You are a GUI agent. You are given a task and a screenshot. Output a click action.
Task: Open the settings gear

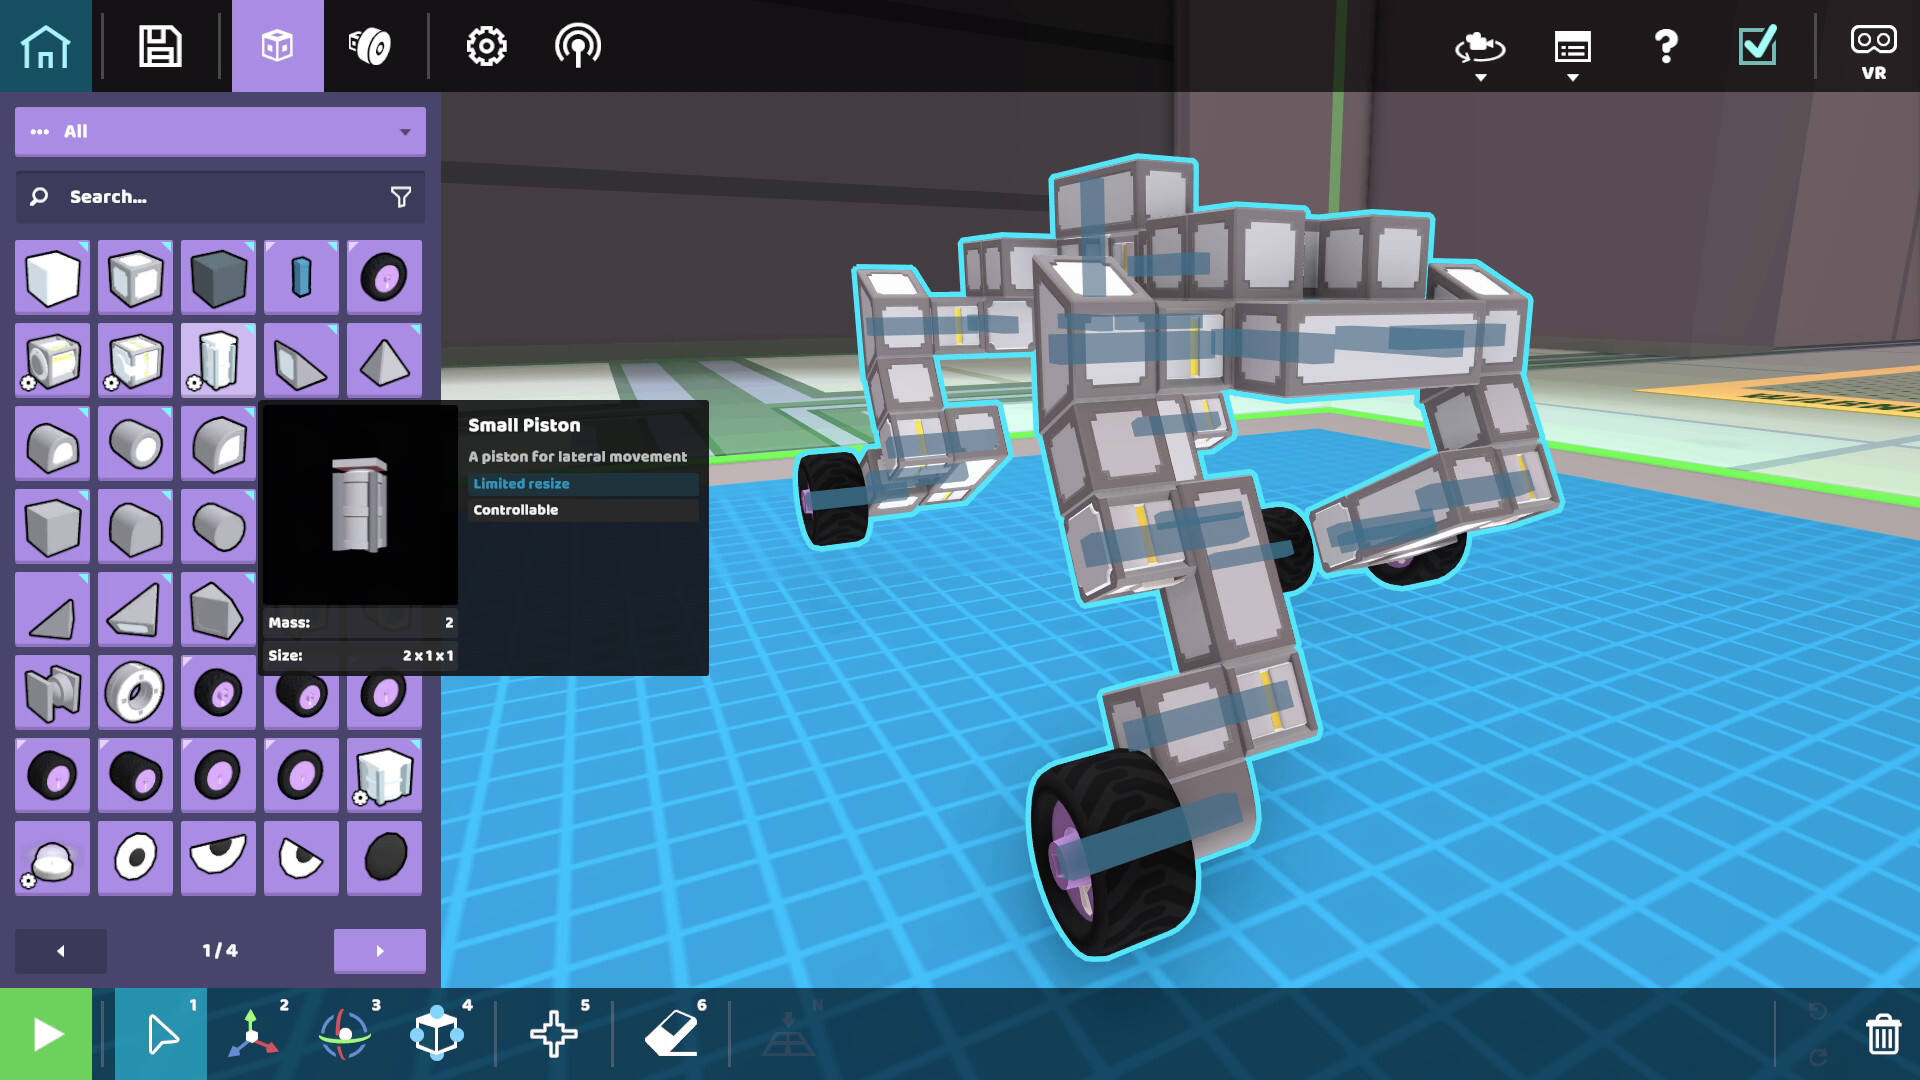pos(486,46)
